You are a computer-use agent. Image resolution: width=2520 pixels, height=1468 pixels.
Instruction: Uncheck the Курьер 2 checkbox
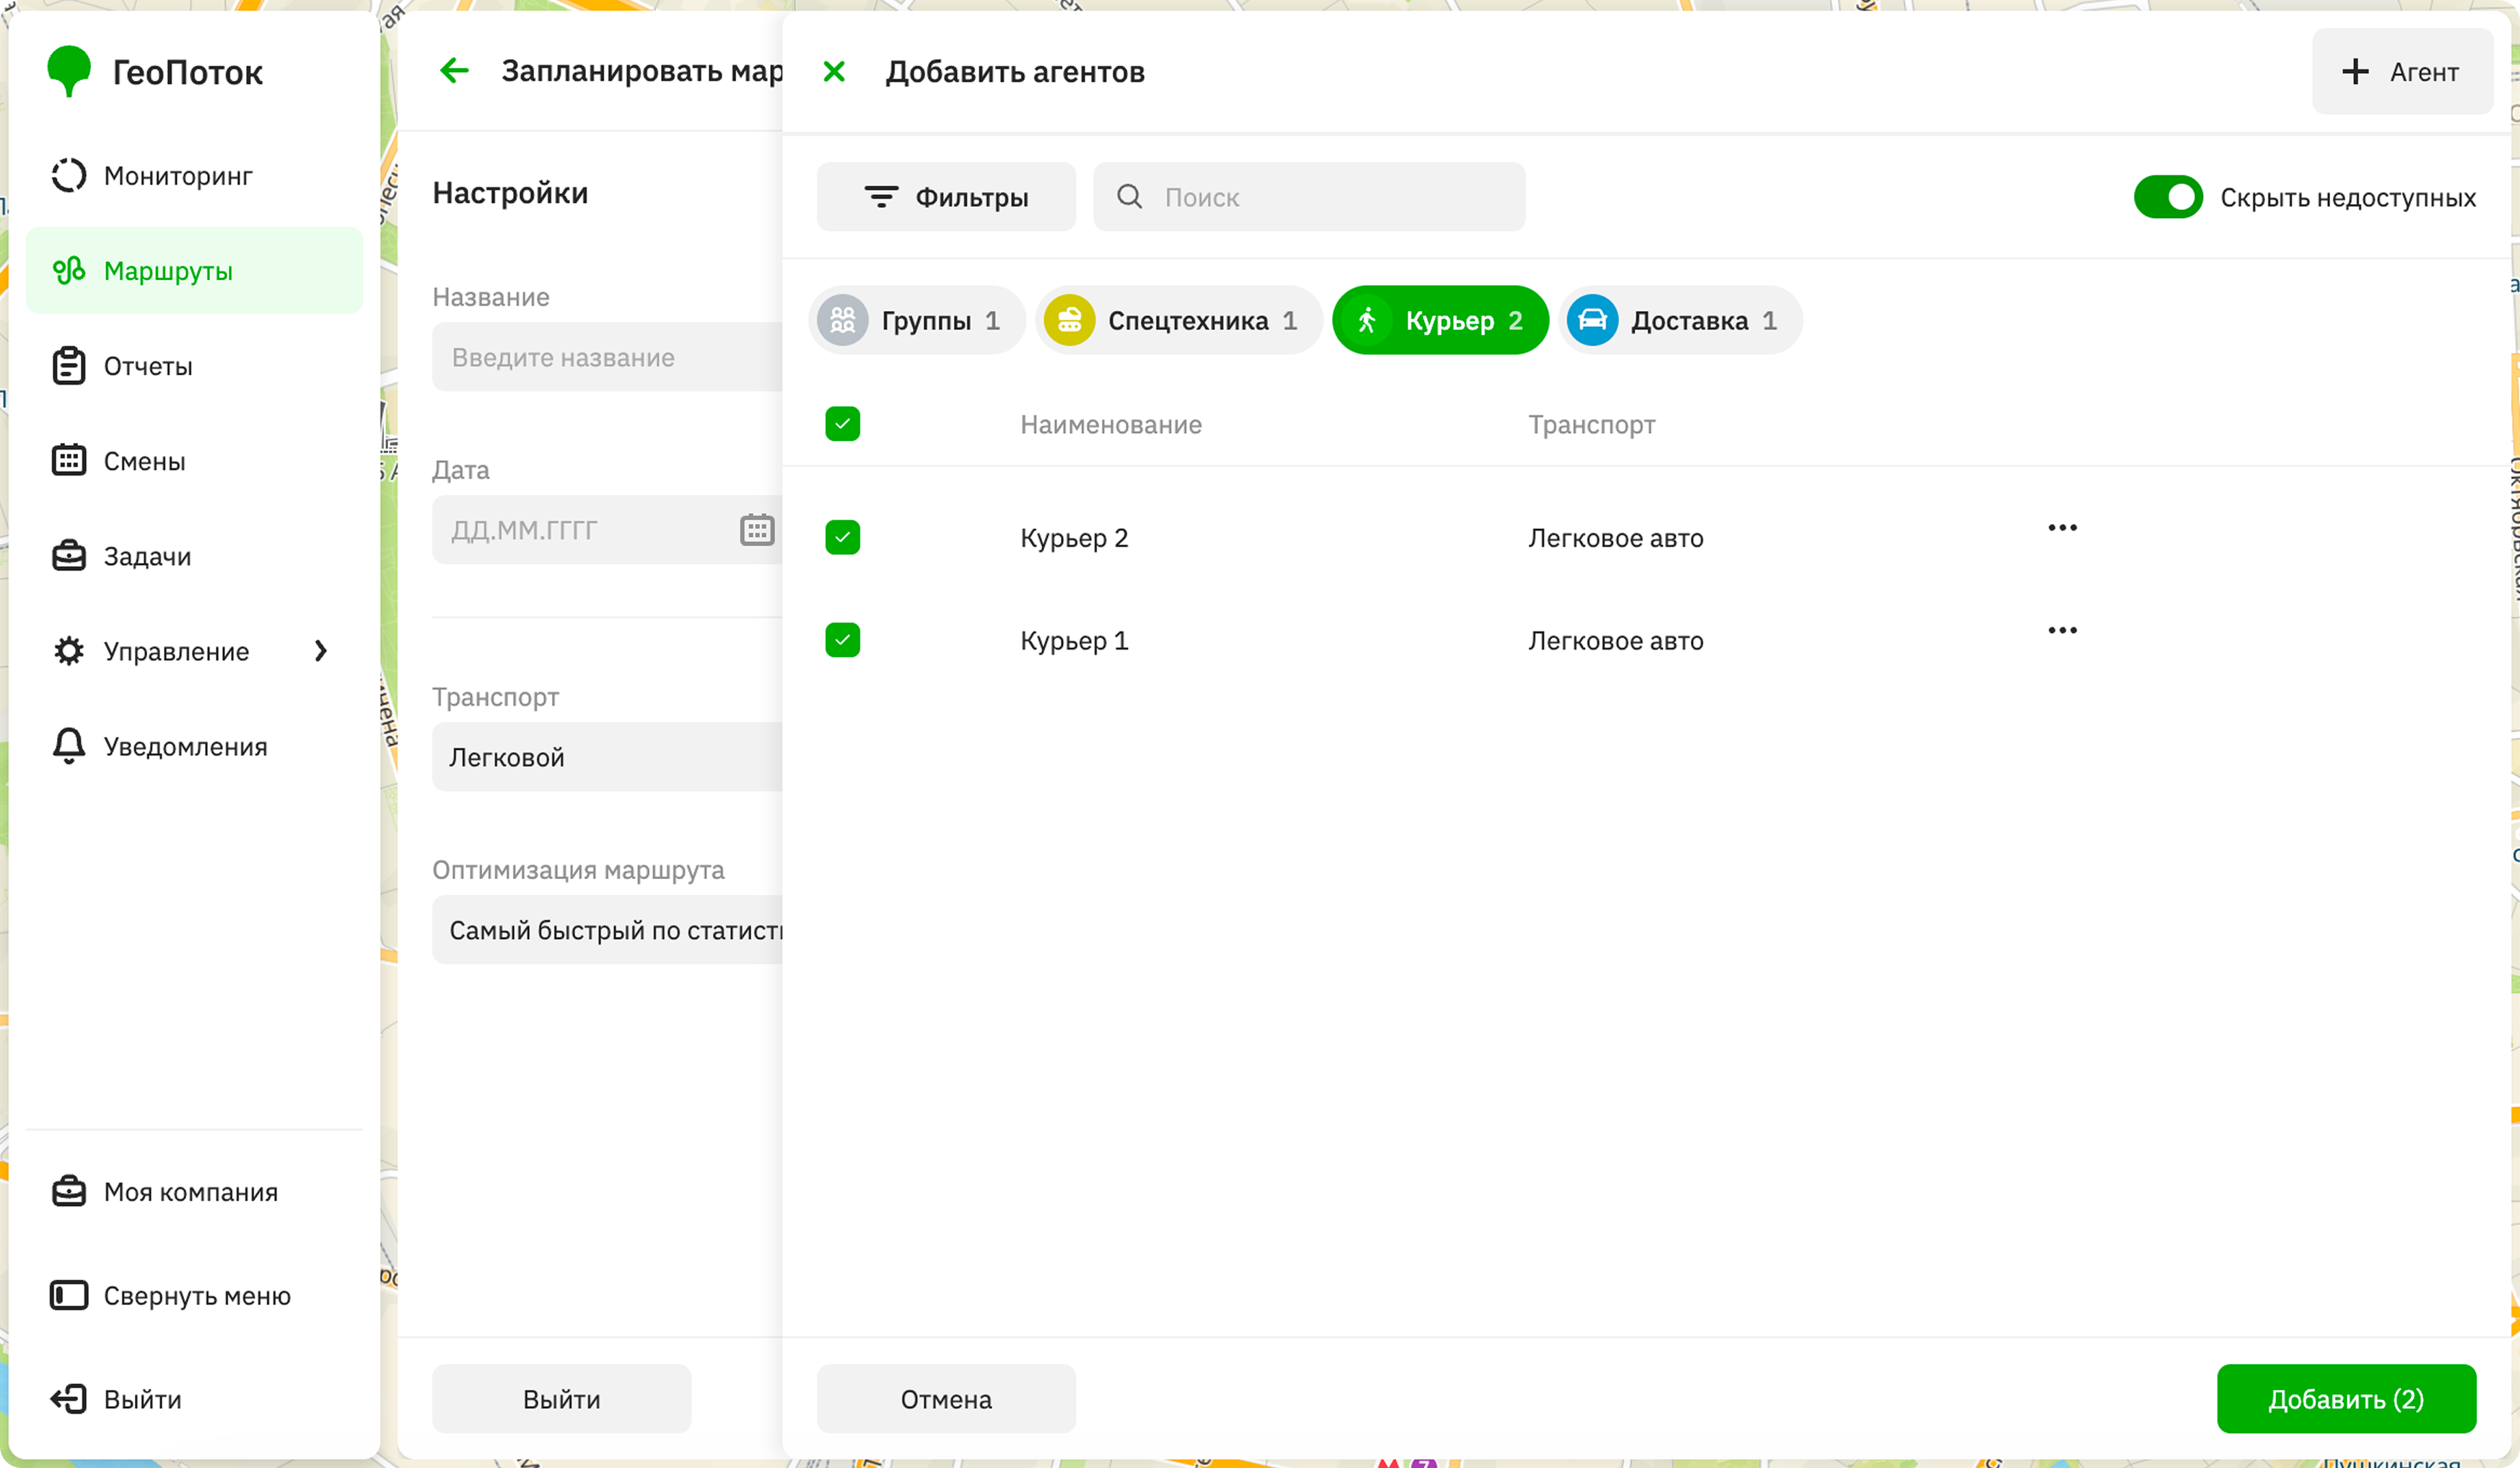tap(843, 537)
